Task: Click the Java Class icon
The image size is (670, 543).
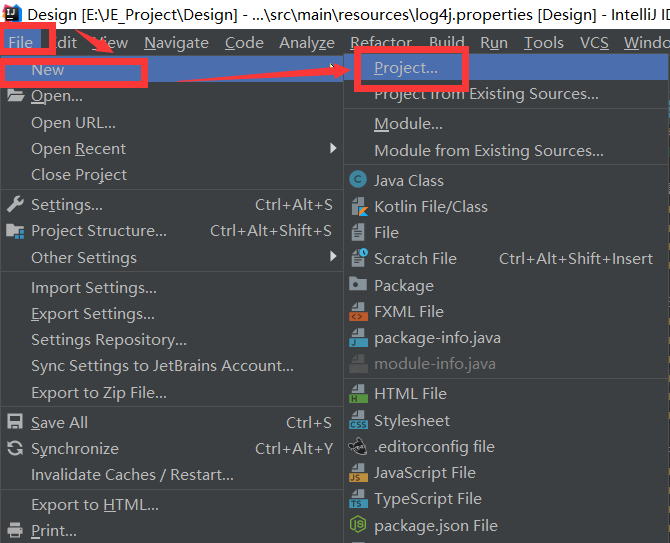Action: click(357, 180)
